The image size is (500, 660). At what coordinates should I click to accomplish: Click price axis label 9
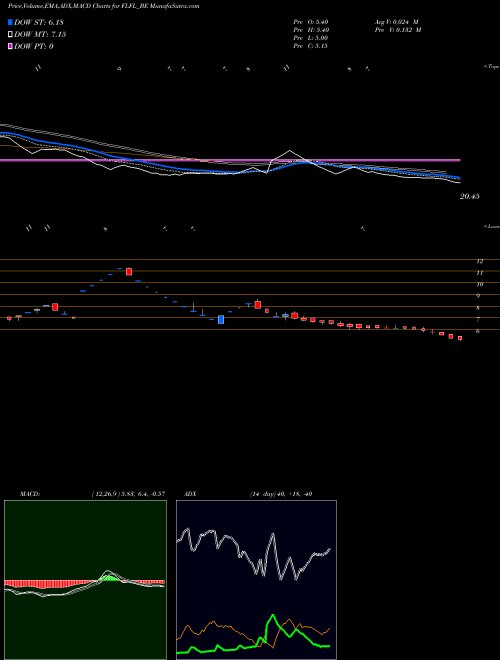click(478, 296)
